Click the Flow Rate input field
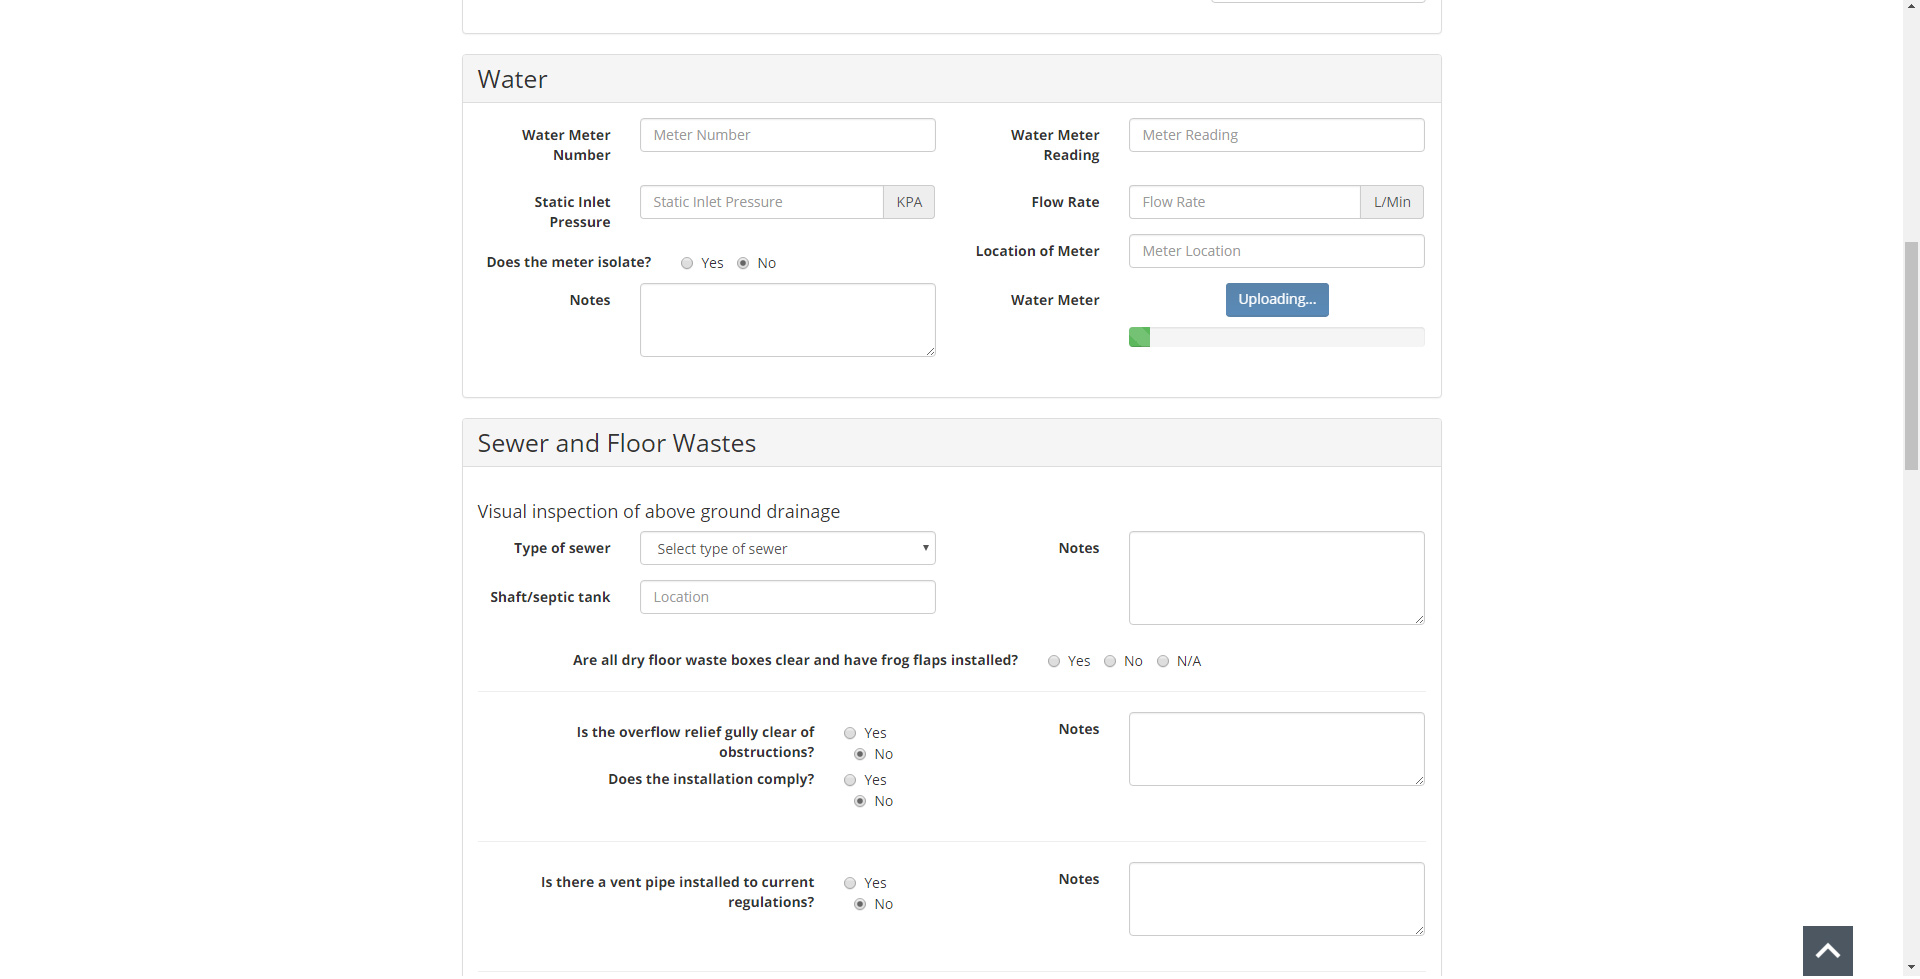The width and height of the screenshot is (1920, 979). point(1244,203)
